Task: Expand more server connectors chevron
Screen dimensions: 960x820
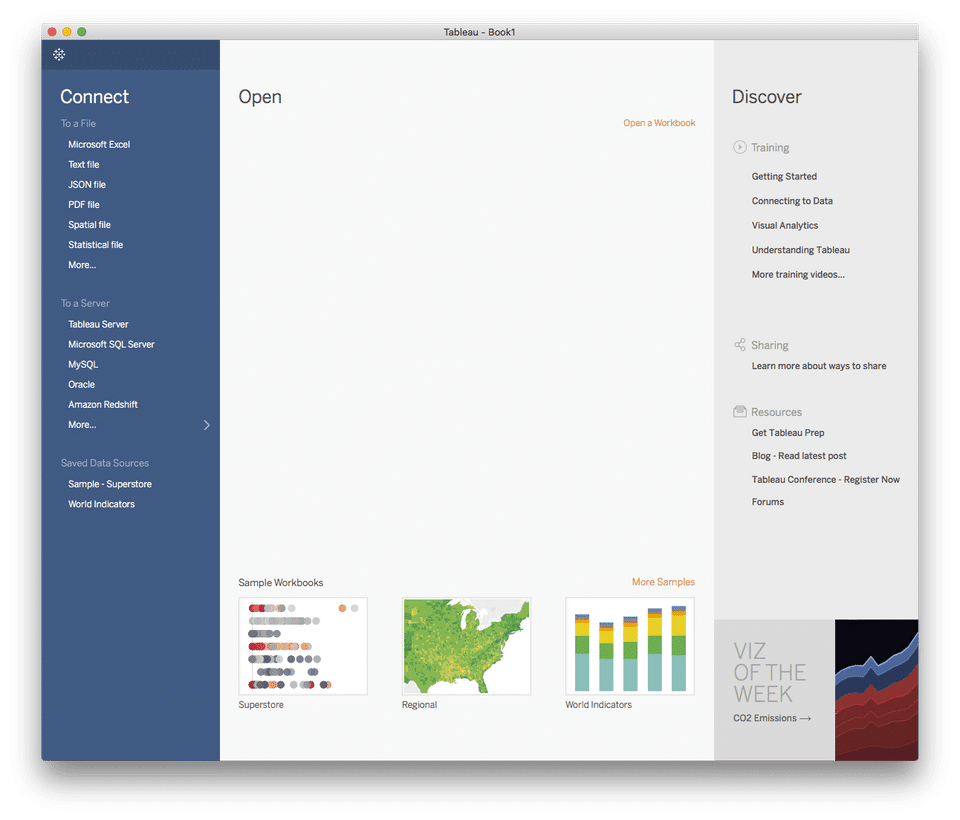Action: [206, 425]
